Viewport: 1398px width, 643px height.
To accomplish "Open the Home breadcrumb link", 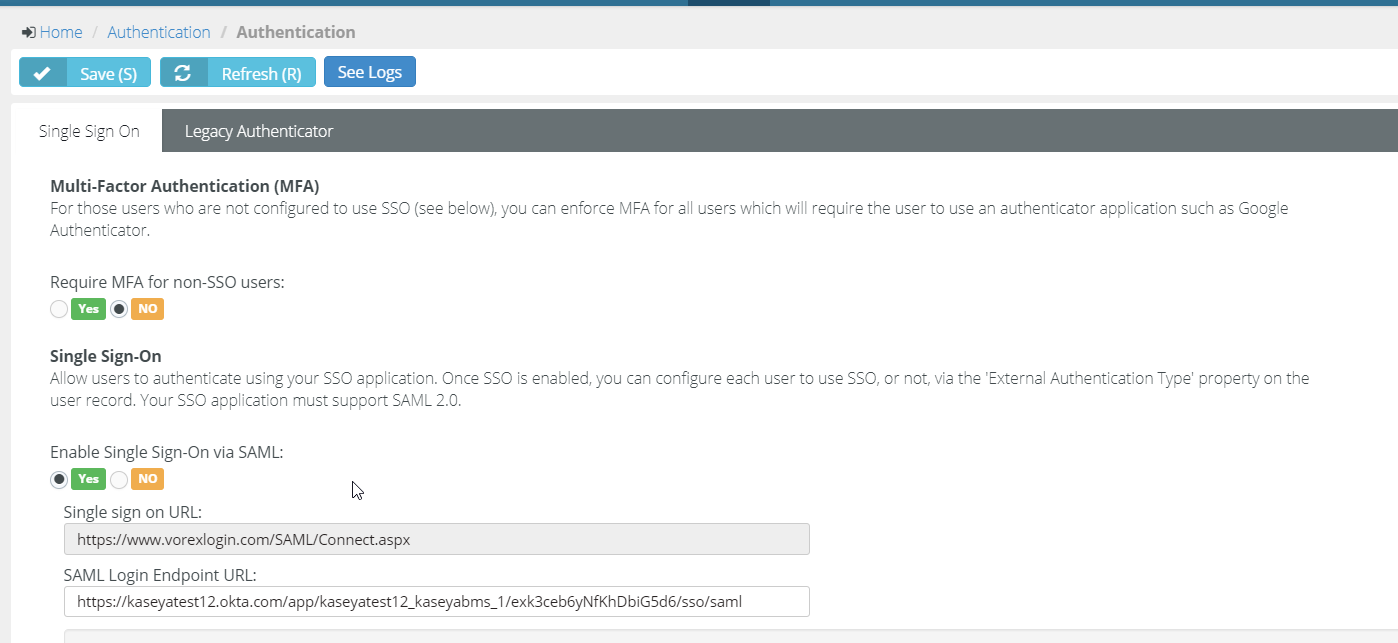I will 61,32.
